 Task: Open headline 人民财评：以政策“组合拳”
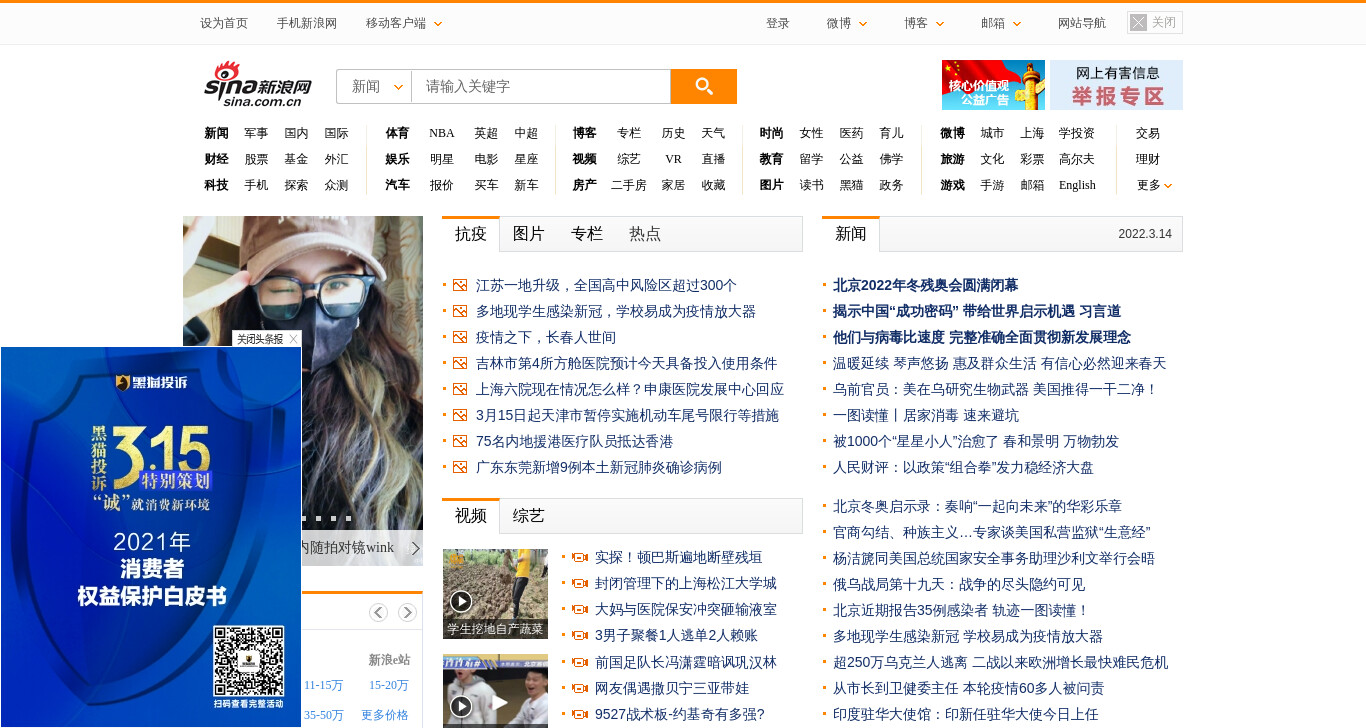(x=963, y=467)
